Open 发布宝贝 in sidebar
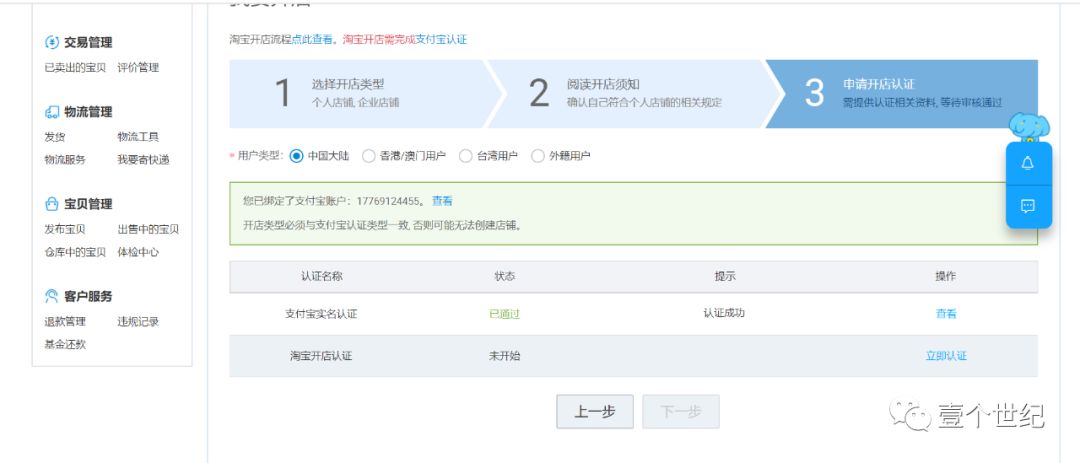Screen dimensions: 1080x463 click(x=65, y=229)
